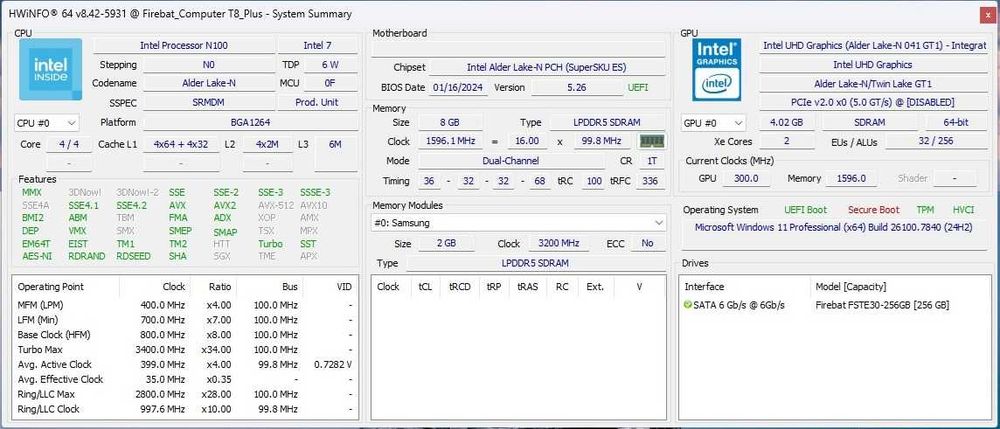The width and height of the screenshot is (1000, 429).
Task: Click the TPM indicator
Action: (925, 210)
